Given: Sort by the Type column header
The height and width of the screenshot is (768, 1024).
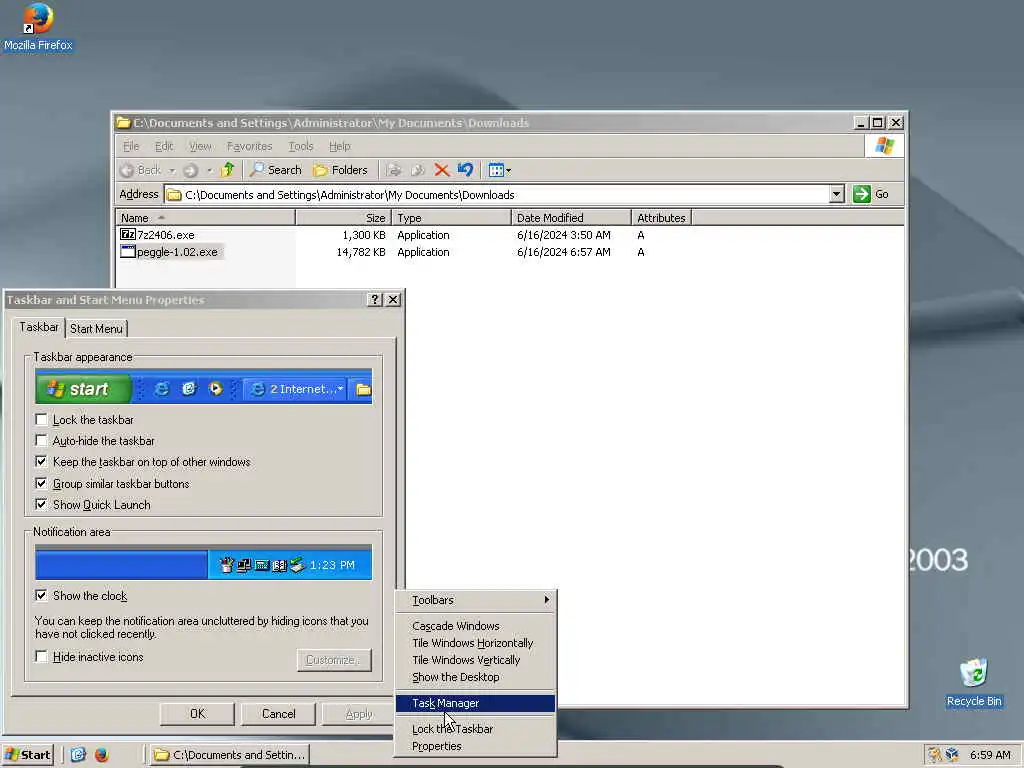Looking at the screenshot, I should [451, 217].
